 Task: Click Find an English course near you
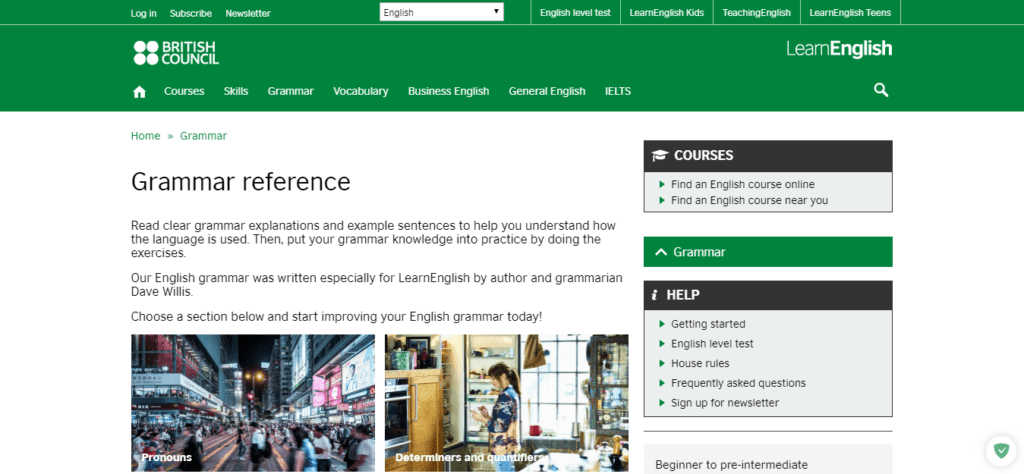750,200
